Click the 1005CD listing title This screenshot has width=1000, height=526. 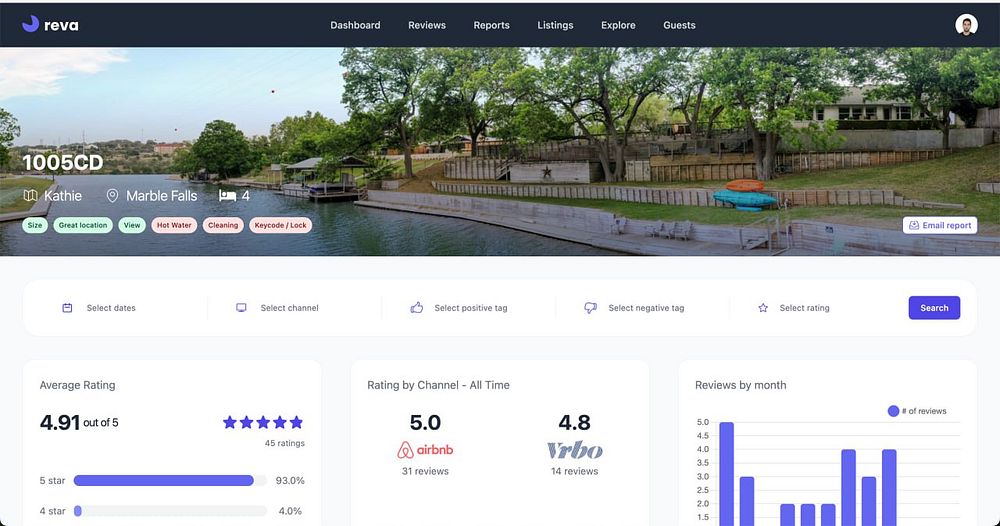pos(62,163)
